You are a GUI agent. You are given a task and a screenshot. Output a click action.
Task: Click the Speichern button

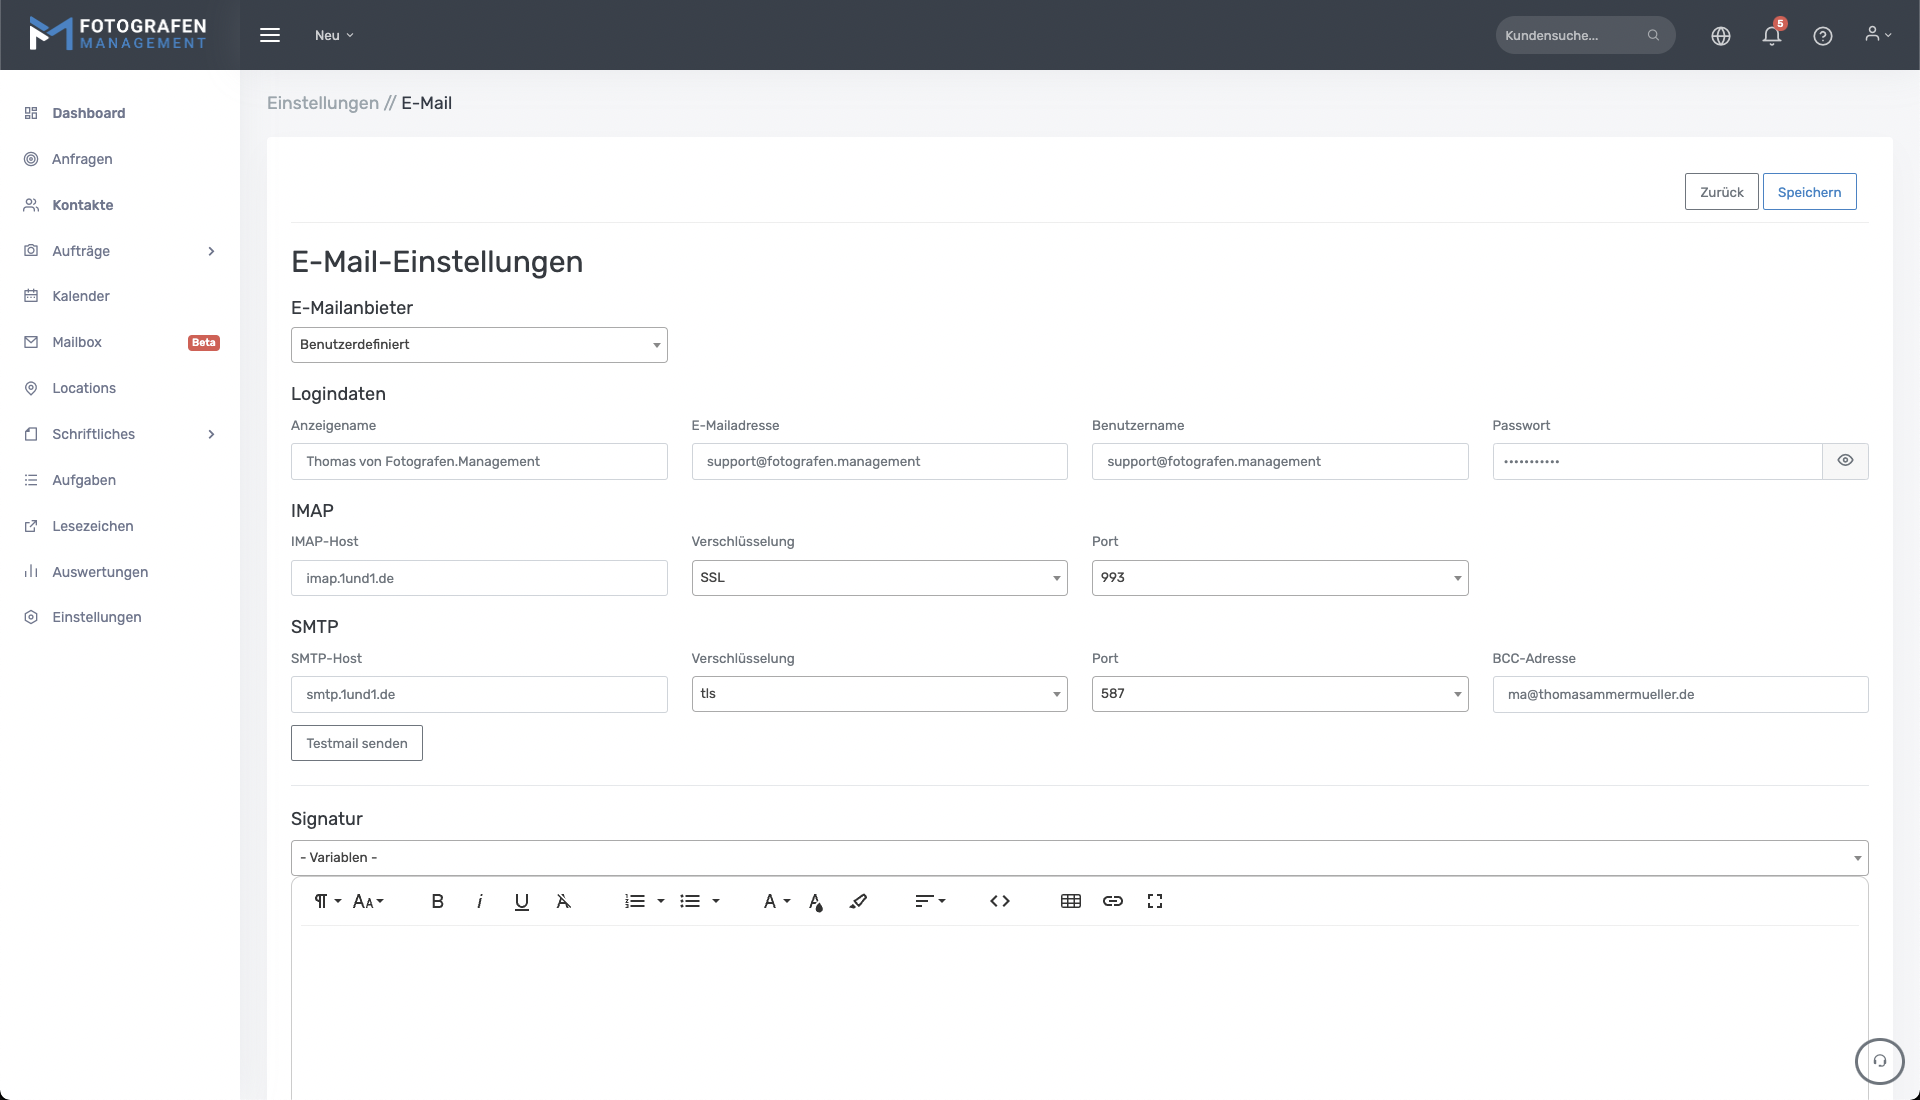pos(1808,192)
